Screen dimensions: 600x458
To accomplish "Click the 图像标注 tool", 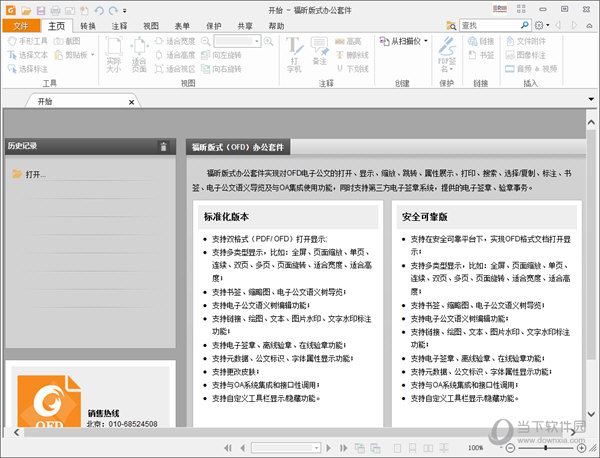I will [526, 55].
